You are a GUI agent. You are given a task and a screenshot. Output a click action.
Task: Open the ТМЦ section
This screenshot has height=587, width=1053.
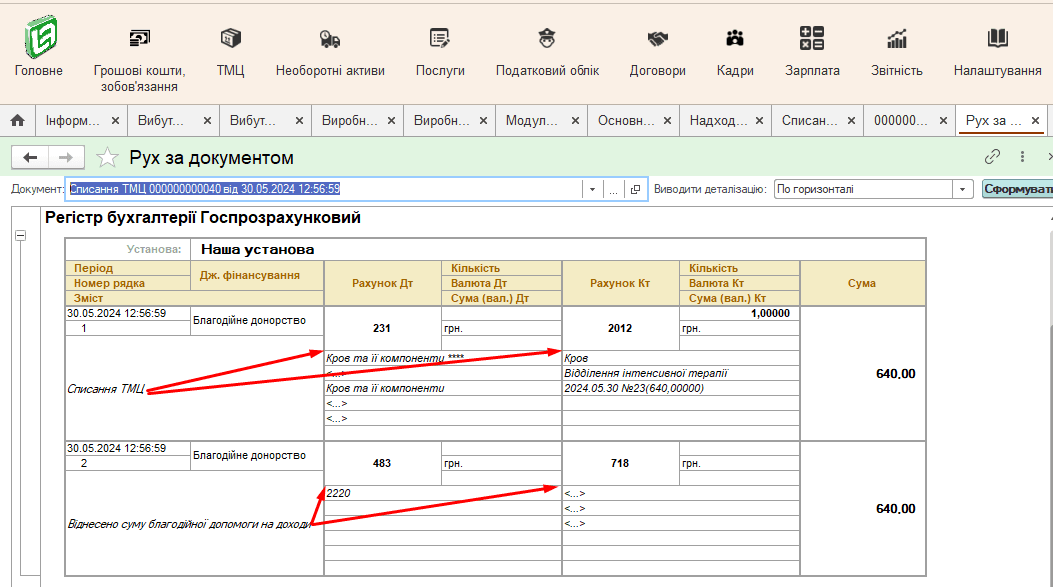[x=230, y=39]
